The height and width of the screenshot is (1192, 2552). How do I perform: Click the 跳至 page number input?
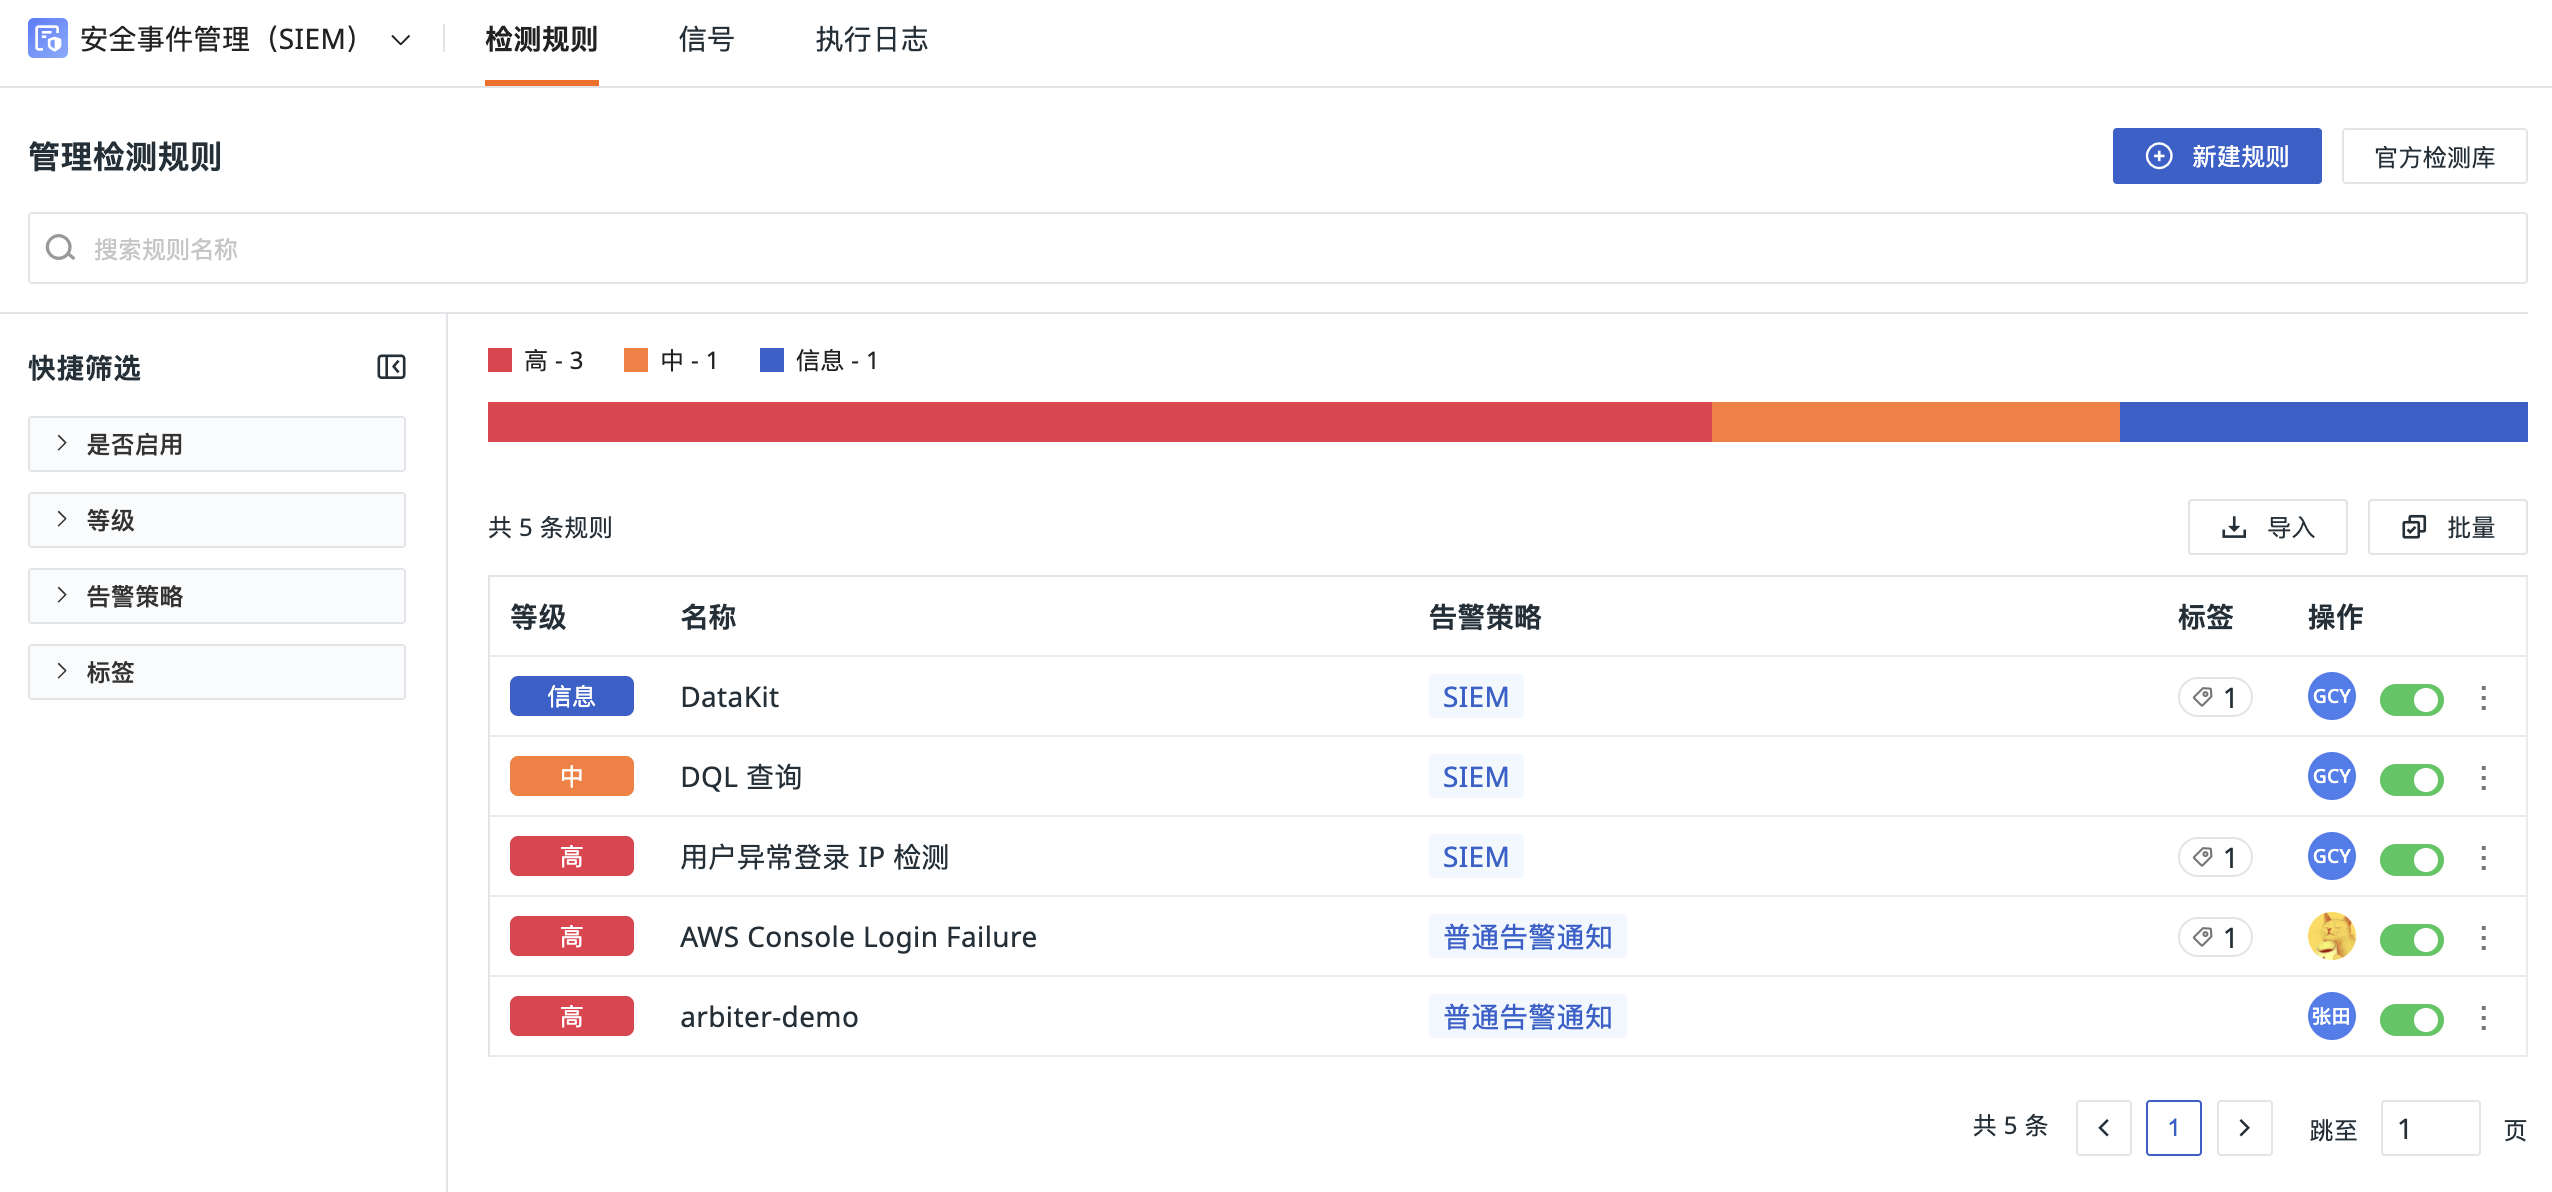tap(2430, 1128)
